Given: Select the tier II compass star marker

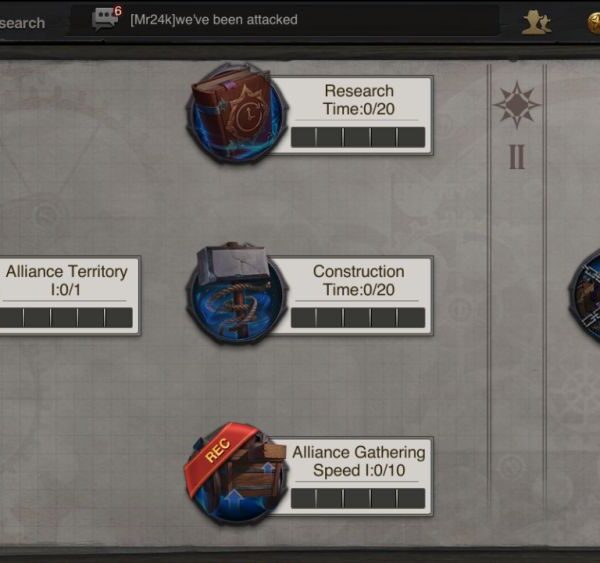Looking at the screenshot, I should [517, 104].
